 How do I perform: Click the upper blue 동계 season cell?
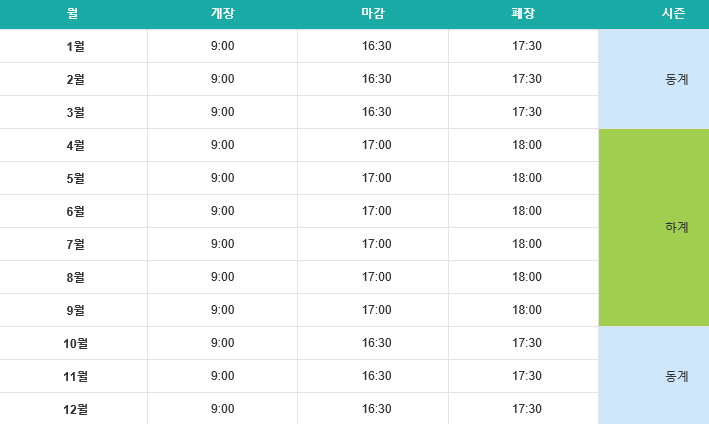654,79
